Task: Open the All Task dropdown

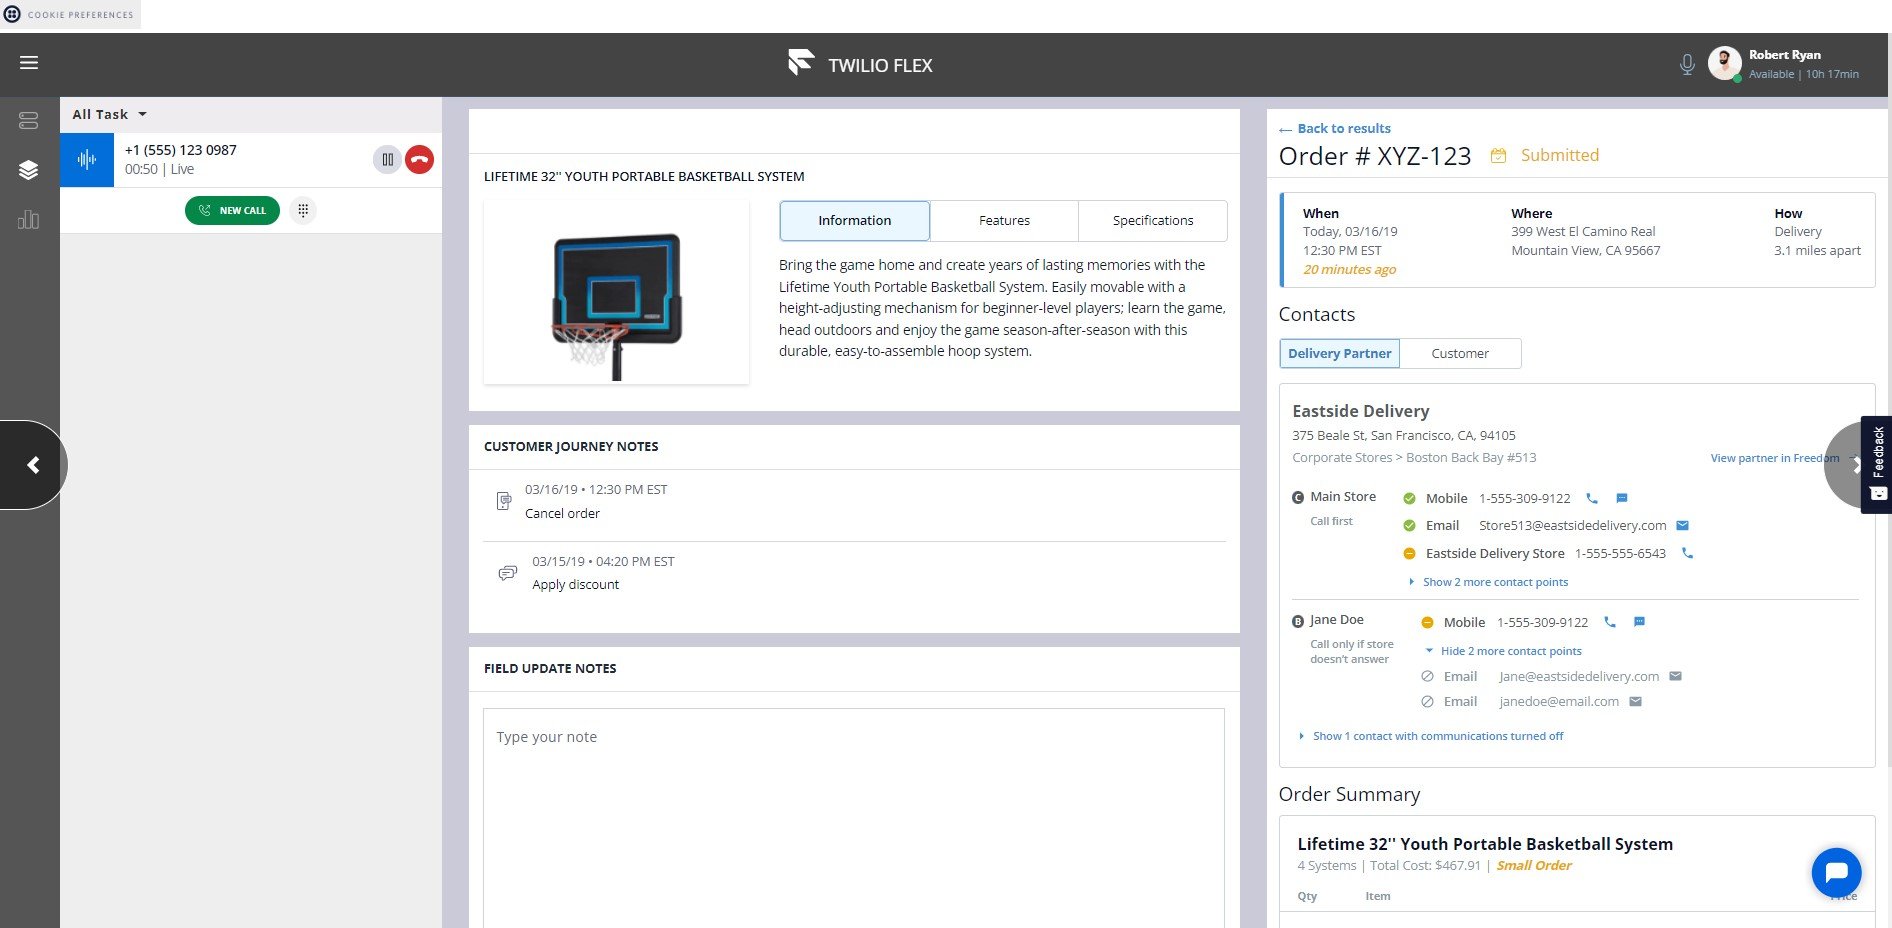Action: pyautogui.click(x=109, y=115)
